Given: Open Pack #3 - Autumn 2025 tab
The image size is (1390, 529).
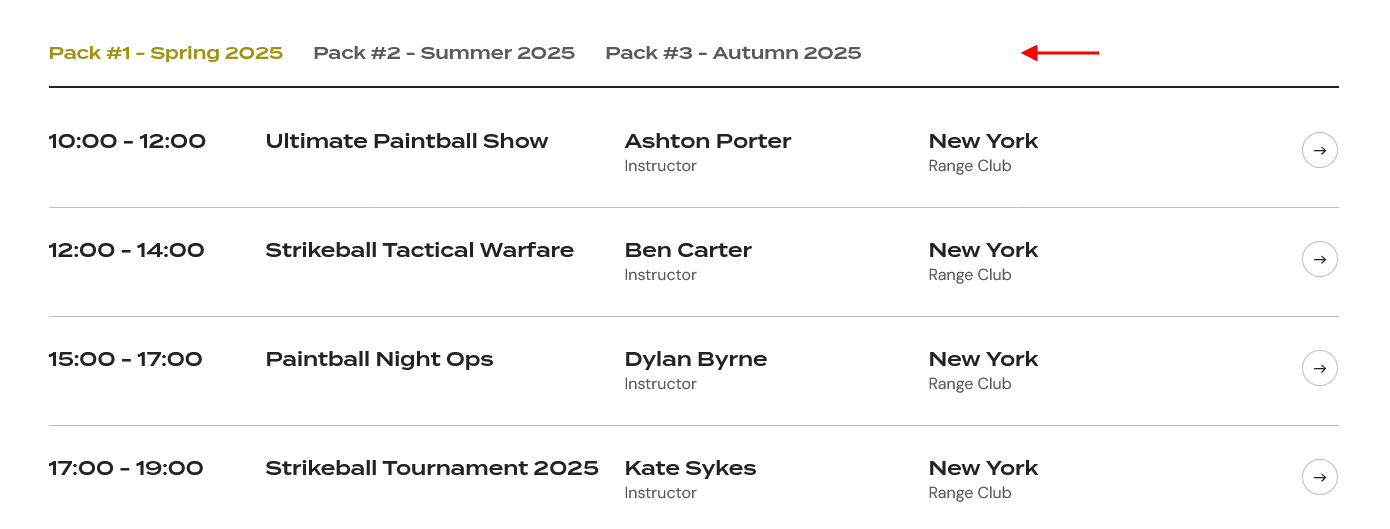Looking at the screenshot, I should click(733, 53).
